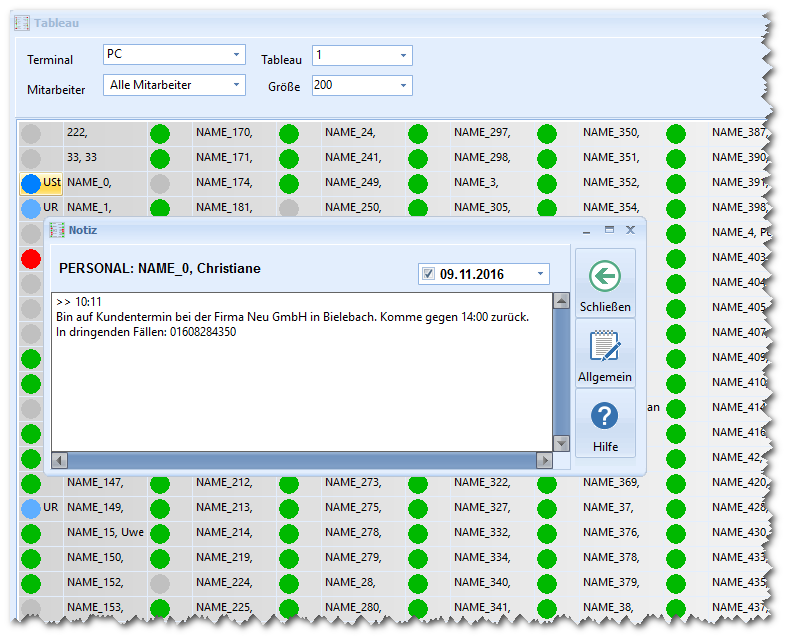Click the red status circle in first column
The height and width of the screenshot is (642, 790).
[31, 258]
